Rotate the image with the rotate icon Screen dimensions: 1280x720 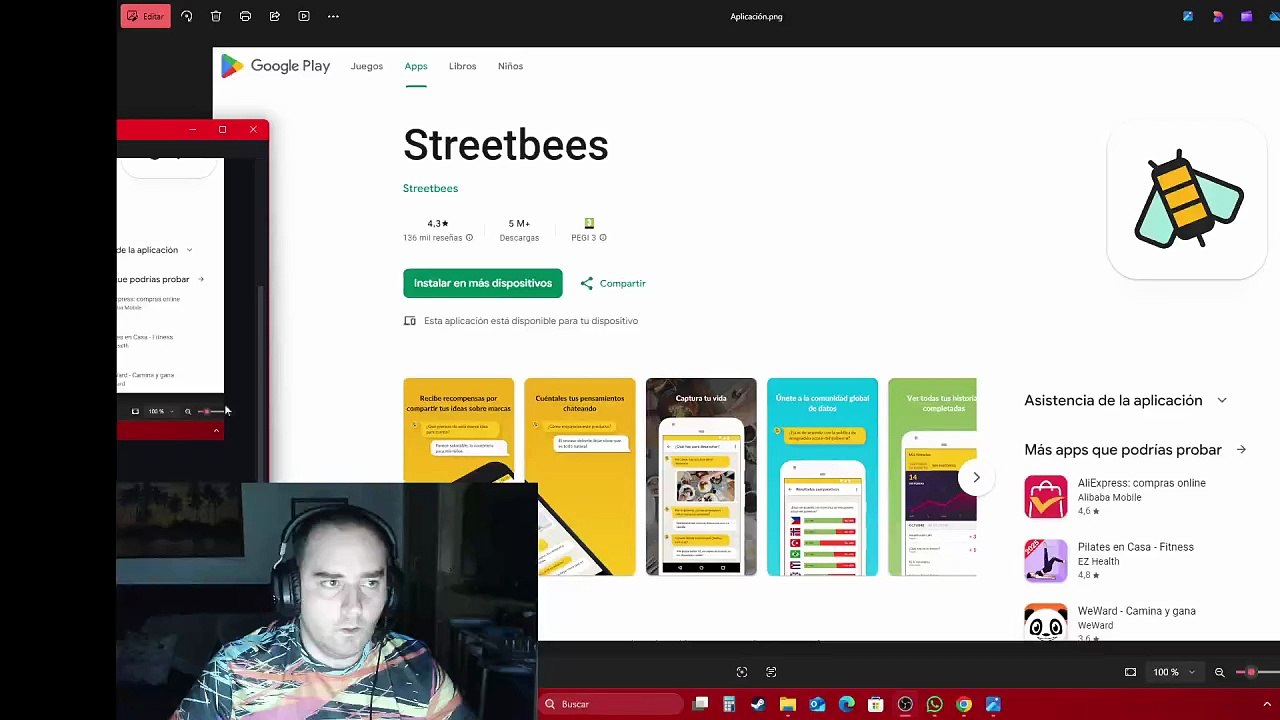click(x=186, y=16)
